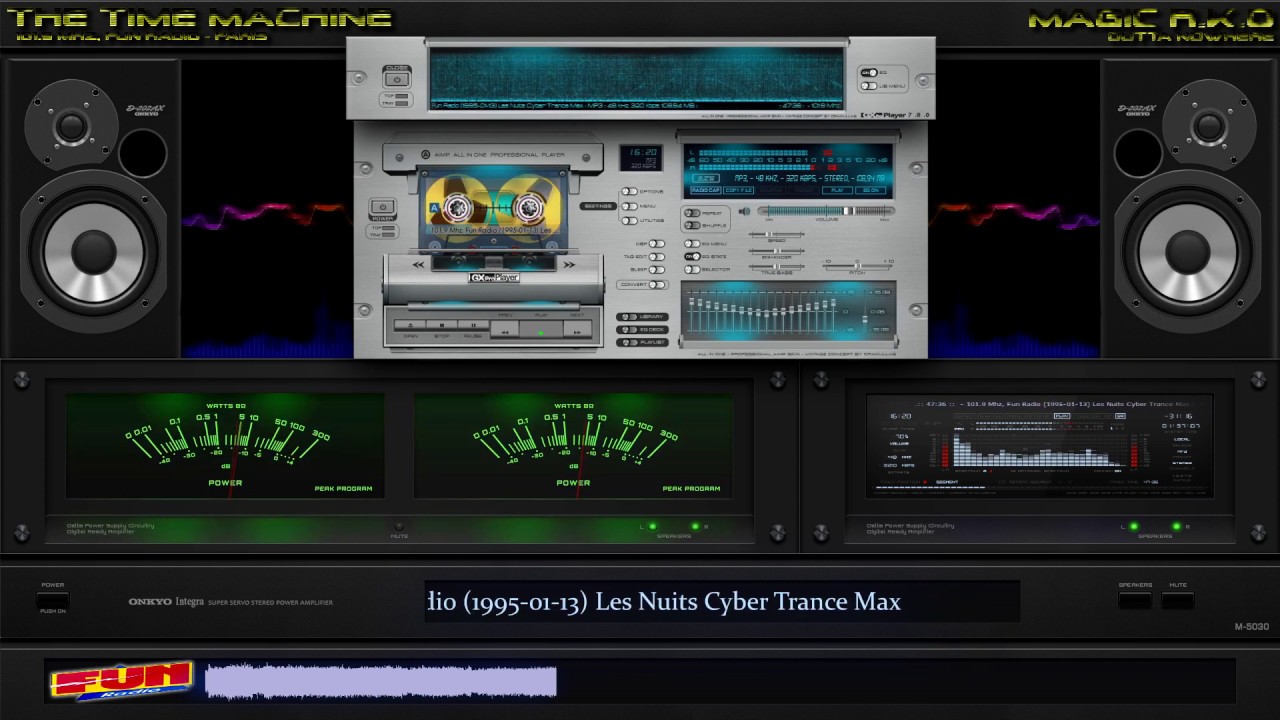Viewport: 1280px width, 720px height.
Task: Toggle the EQ switch on top display panel
Action: (869, 72)
